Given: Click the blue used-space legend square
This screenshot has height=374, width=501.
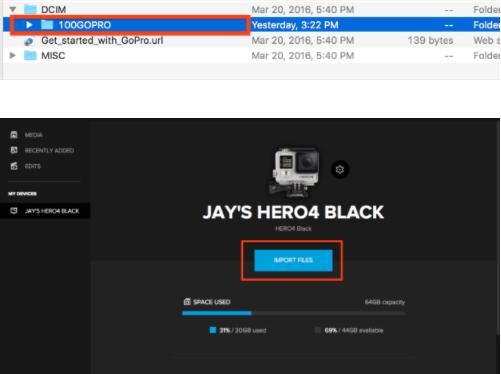Looking at the screenshot, I should [x=213, y=330].
